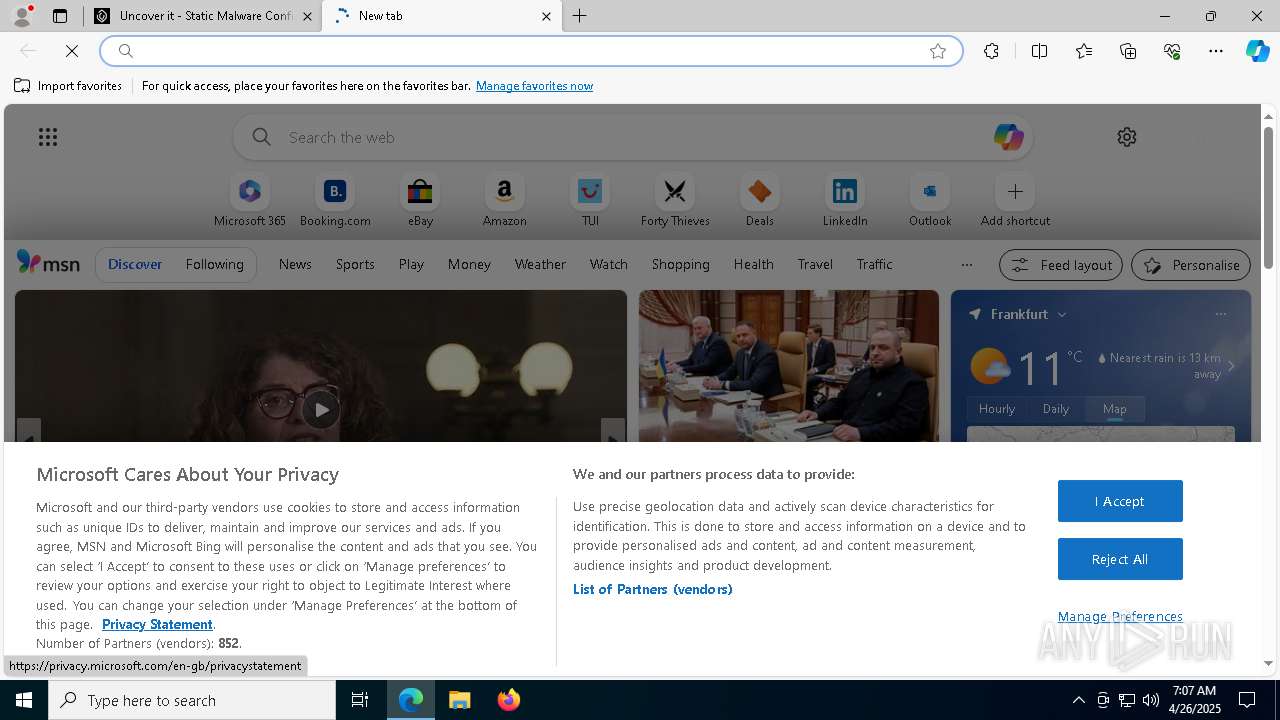Open the Microsoft 365 shortcut
This screenshot has width=1280, height=720.
[x=250, y=201]
